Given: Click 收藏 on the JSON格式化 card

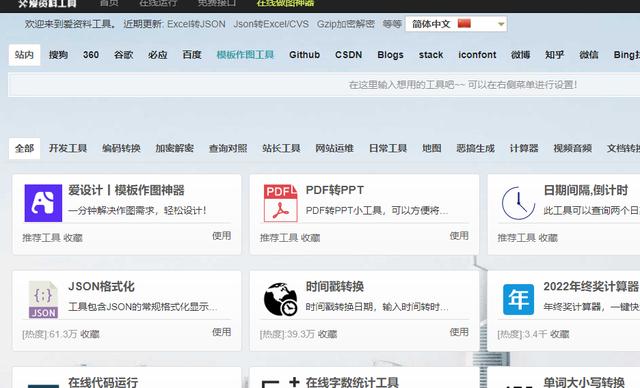Looking at the screenshot, I should 90,335.
